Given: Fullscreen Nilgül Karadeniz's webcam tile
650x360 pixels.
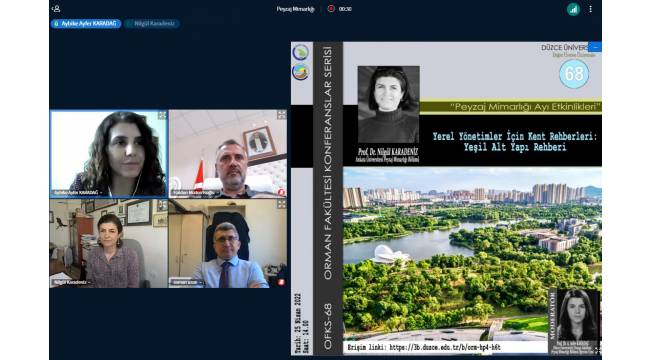Looking at the screenshot, I should tap(162, 205).
